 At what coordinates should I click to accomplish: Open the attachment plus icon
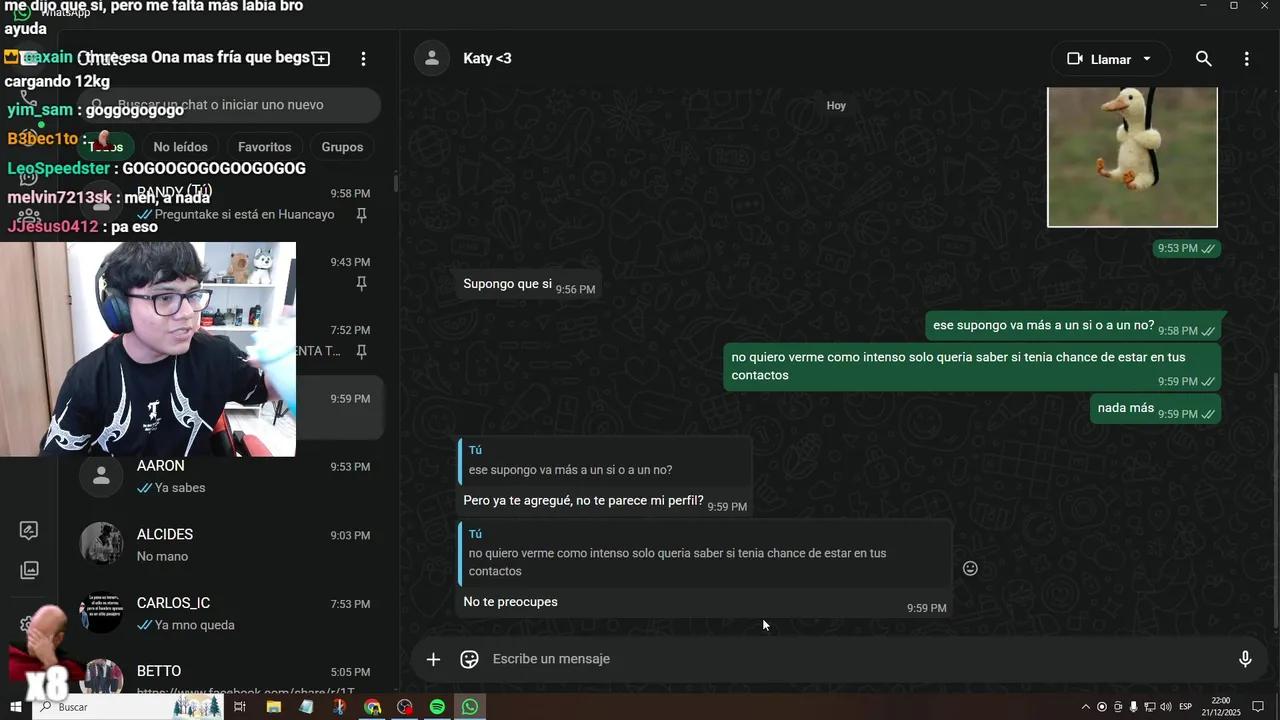pos(433,659)
